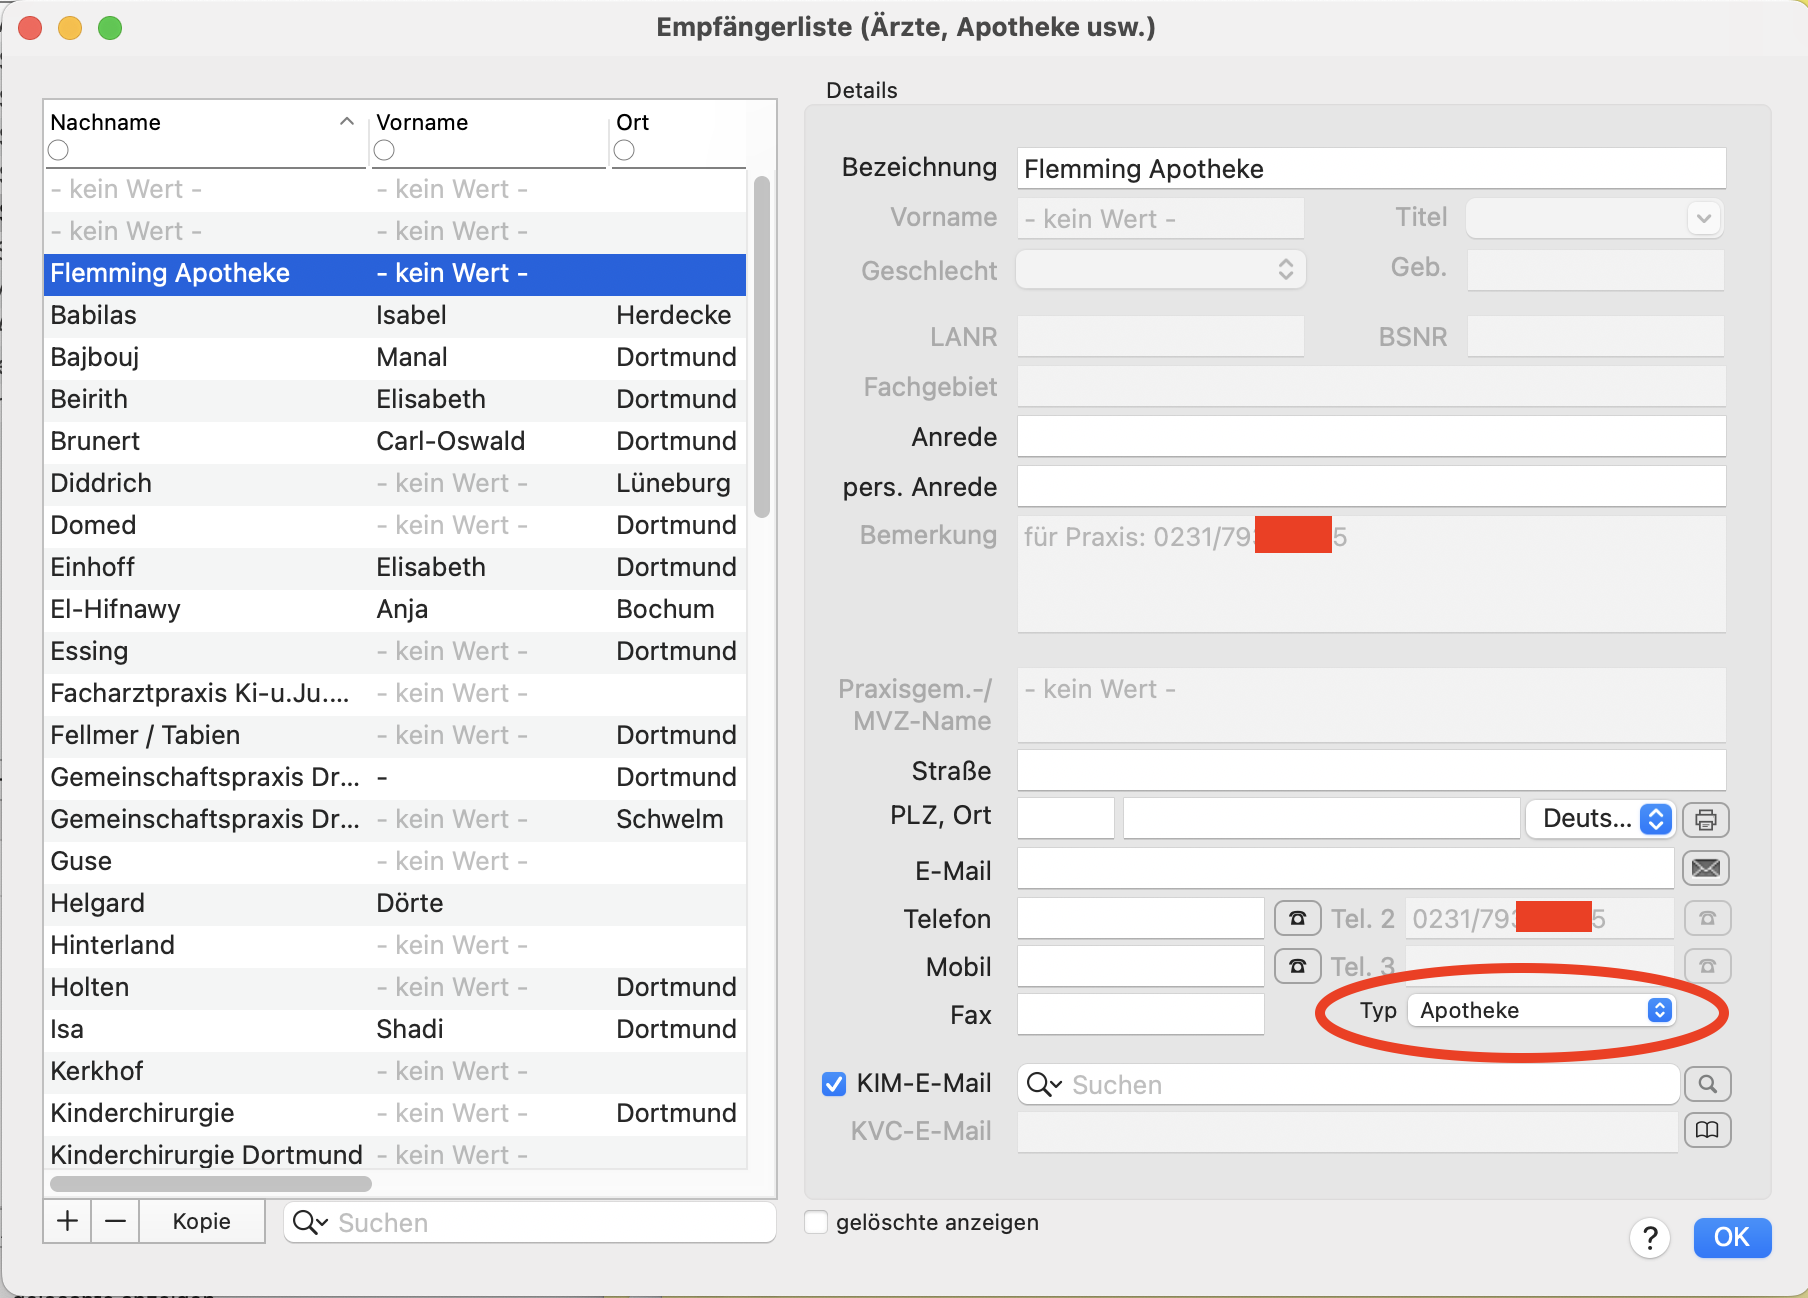Image resolution: width=1808 pixels, height=1298 pixels.
Task: Click the envelope icon next to E-Mail
Action: [x=1706, y=868]
